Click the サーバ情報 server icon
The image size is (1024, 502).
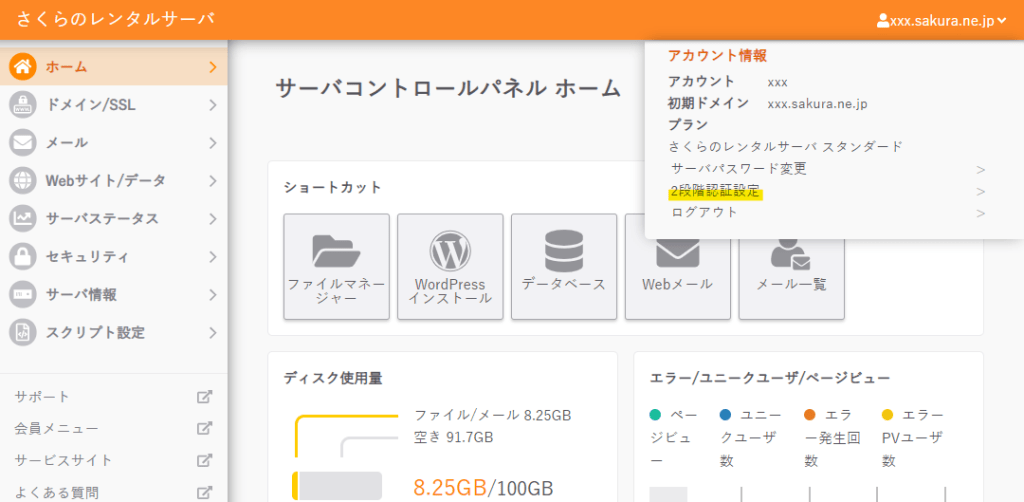(x=23, y=294)
